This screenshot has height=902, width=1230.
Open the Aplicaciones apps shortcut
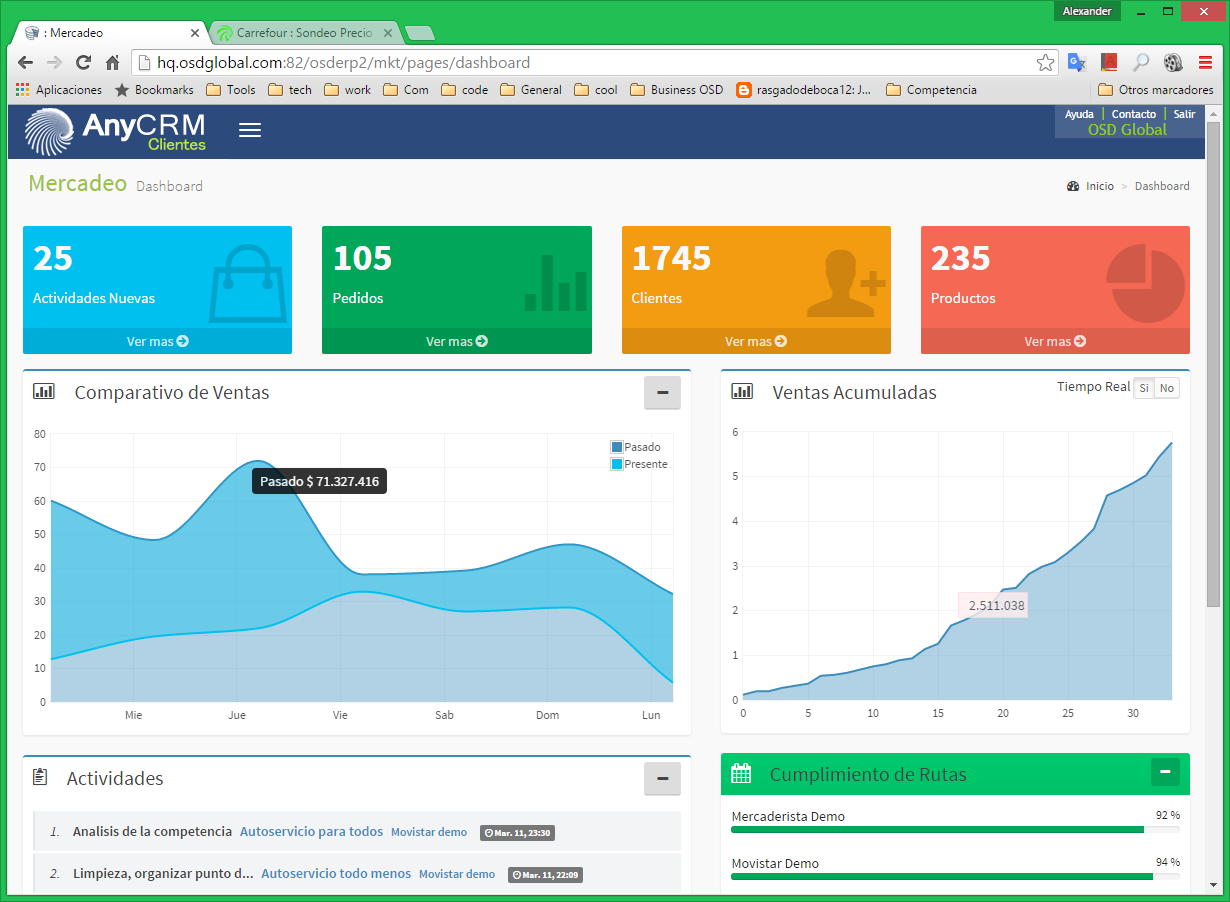coord(59,90)
